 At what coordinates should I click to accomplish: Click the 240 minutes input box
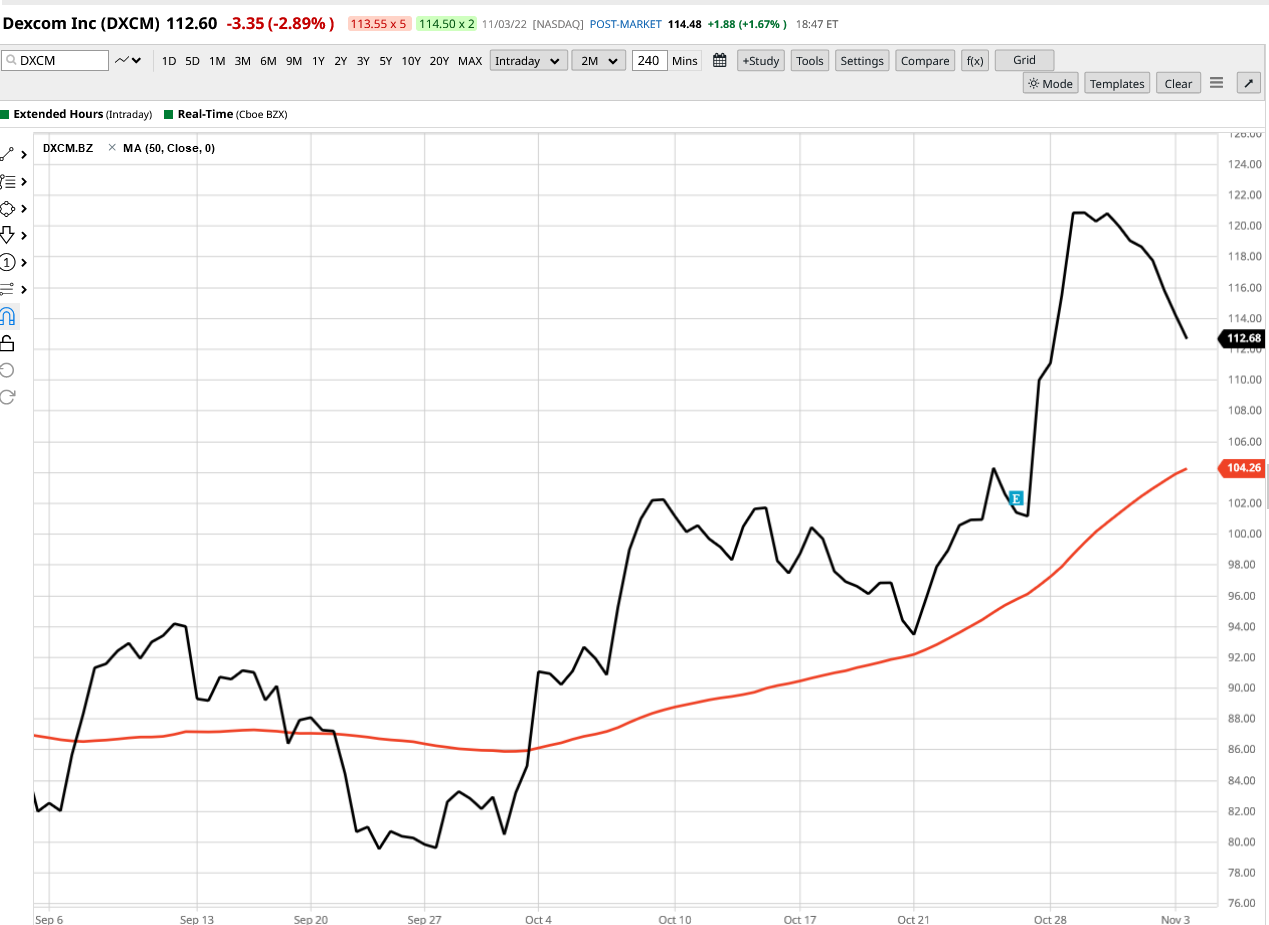click(648, 61)
